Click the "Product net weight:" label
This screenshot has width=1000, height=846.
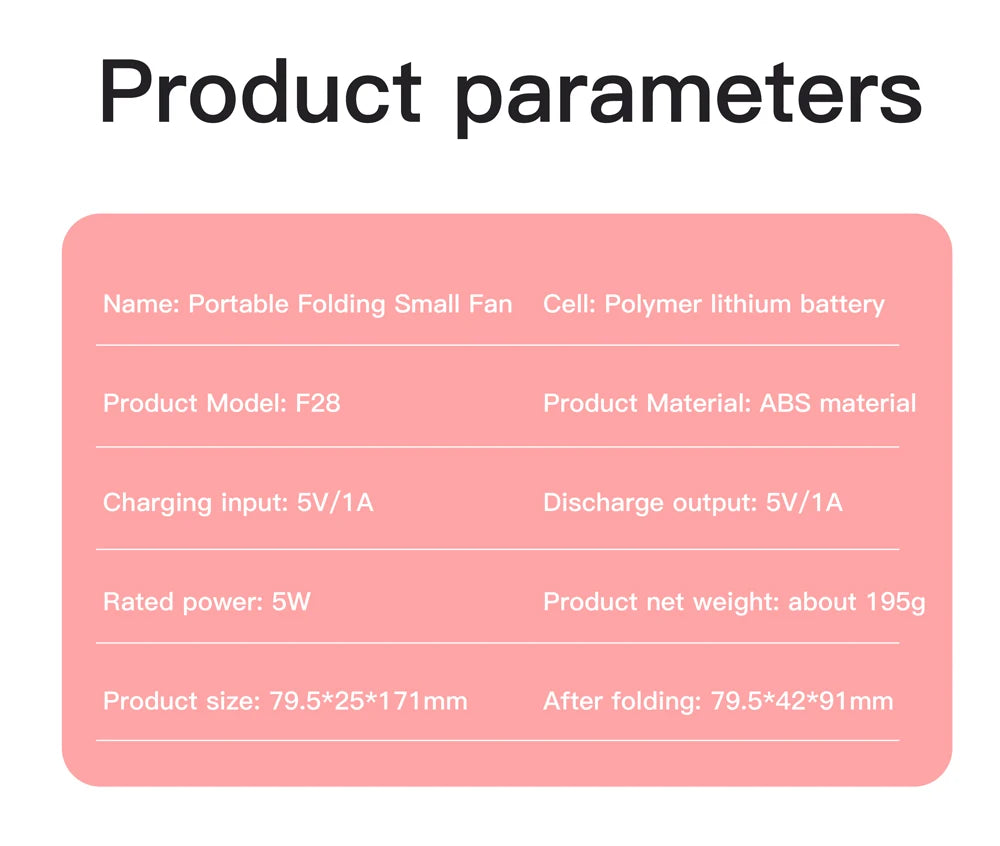[661, 602]
